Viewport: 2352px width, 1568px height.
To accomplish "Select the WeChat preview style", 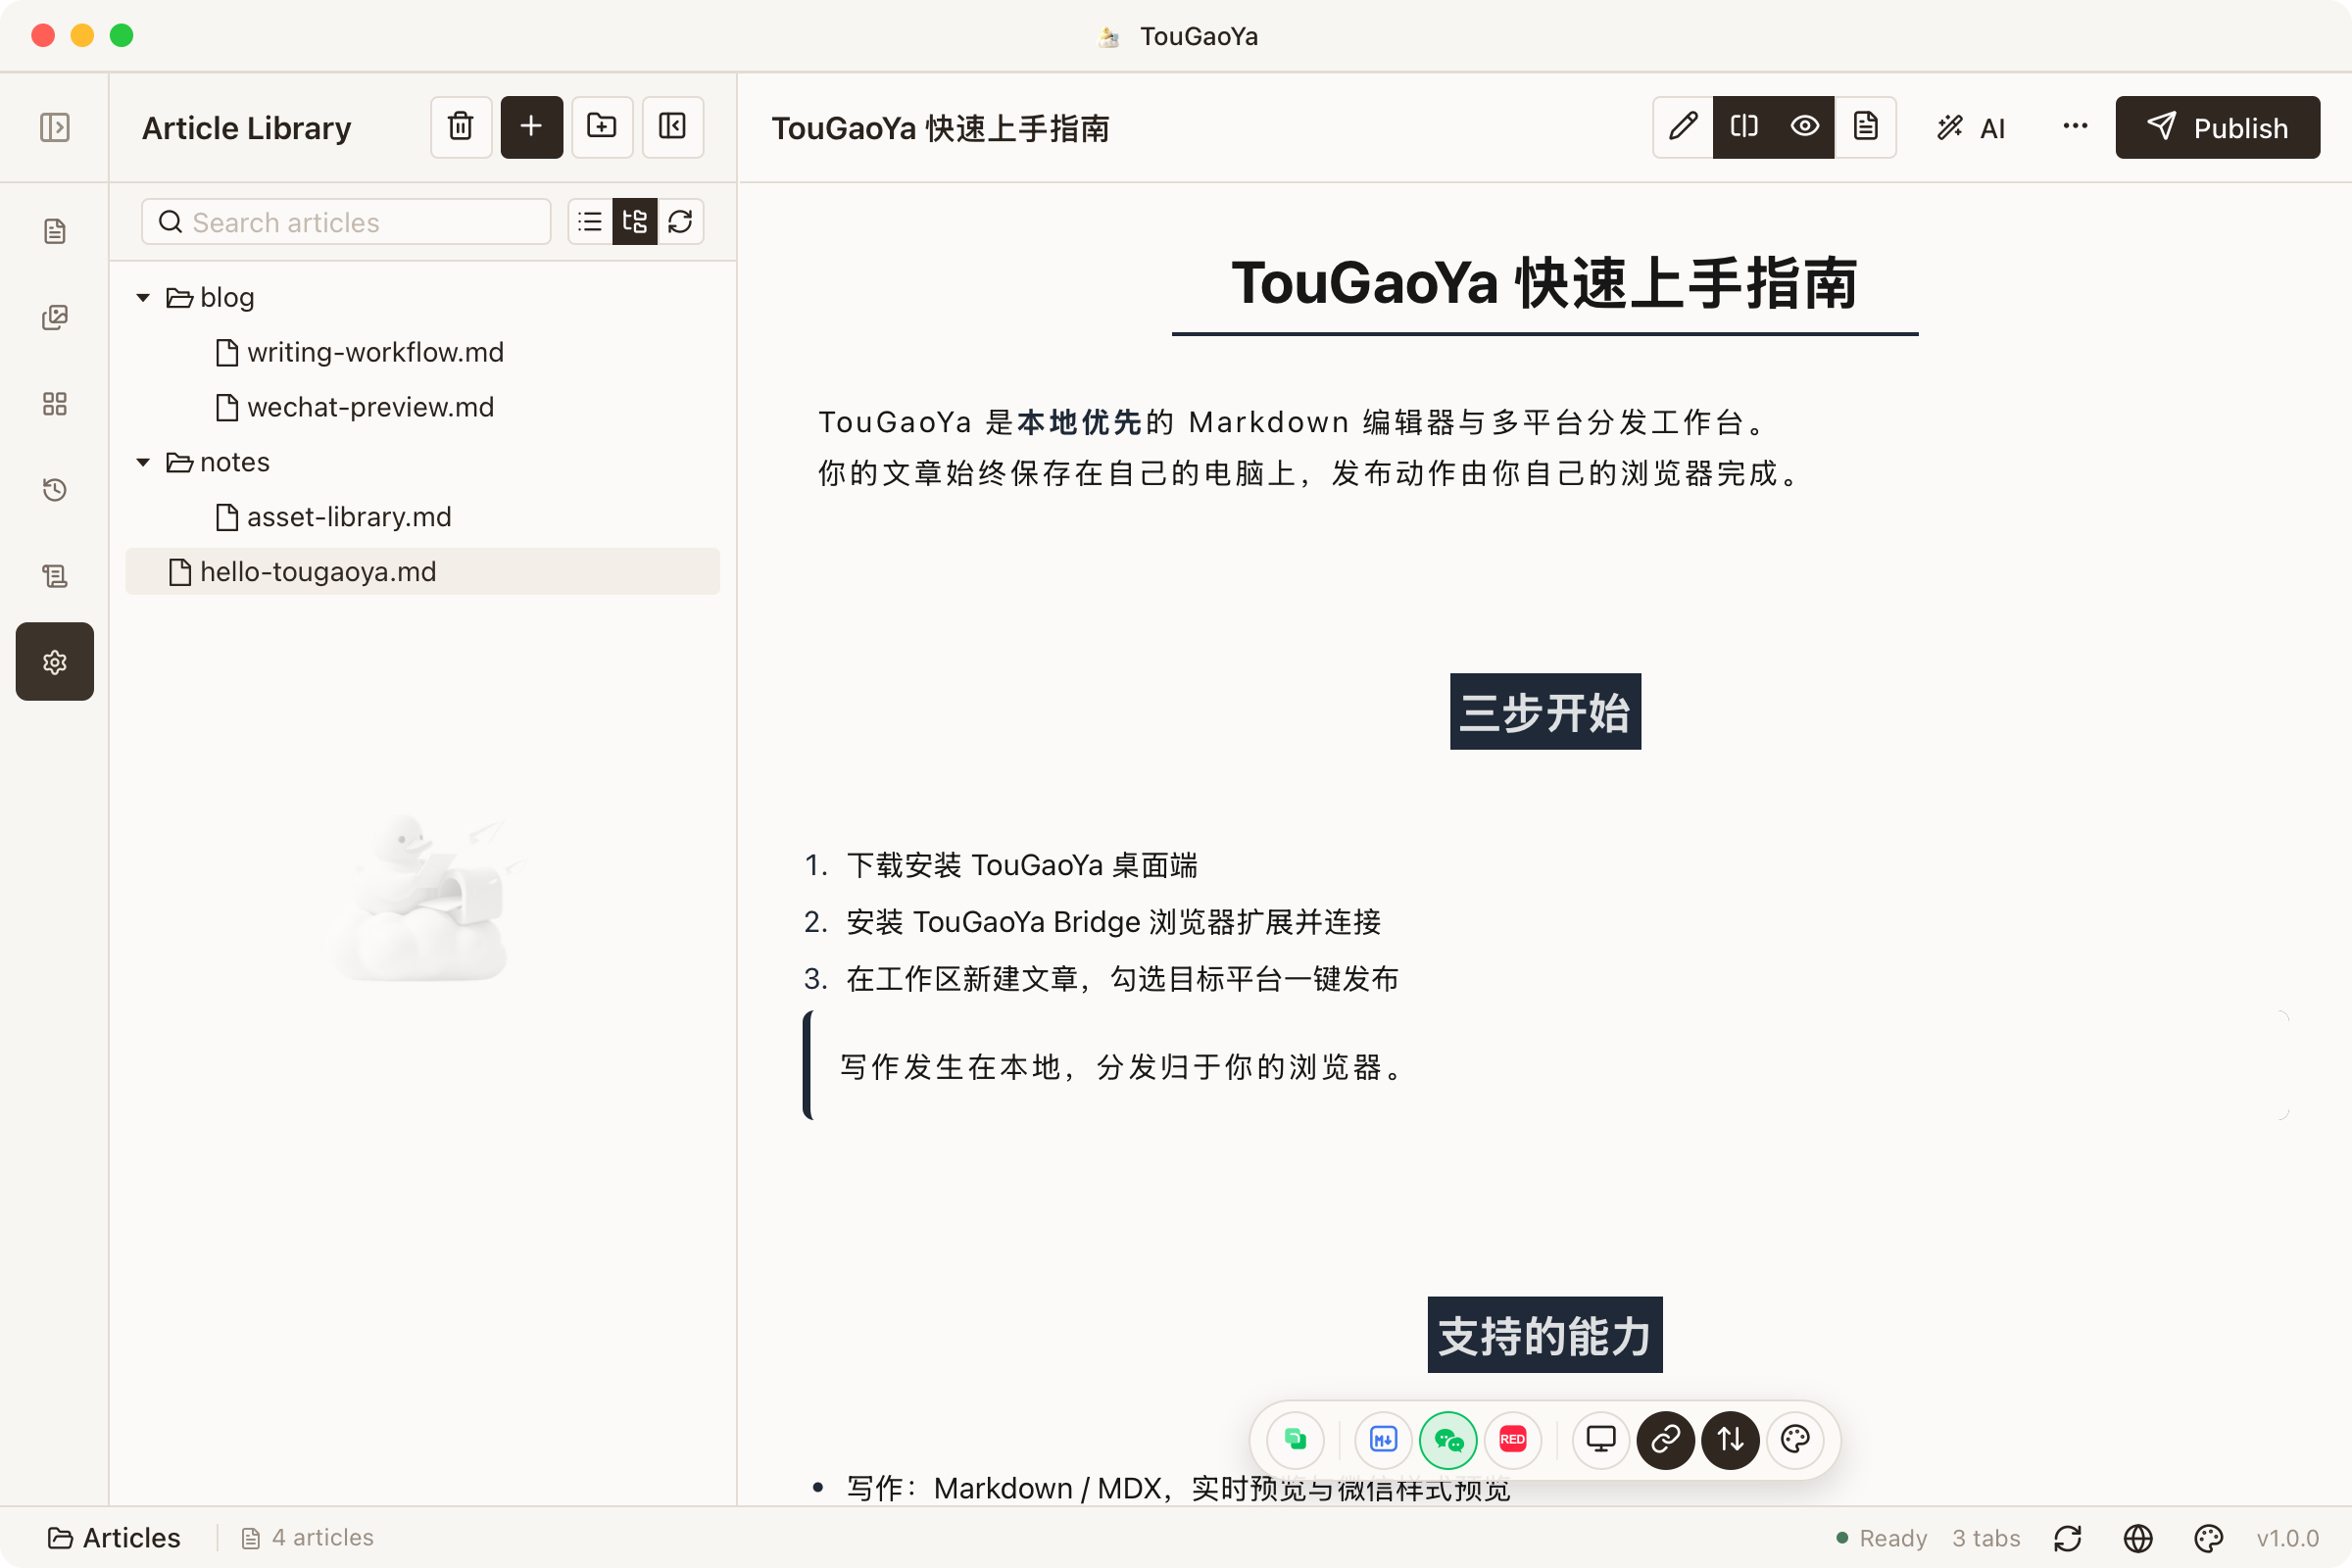I will (x=1448, y=1440).
